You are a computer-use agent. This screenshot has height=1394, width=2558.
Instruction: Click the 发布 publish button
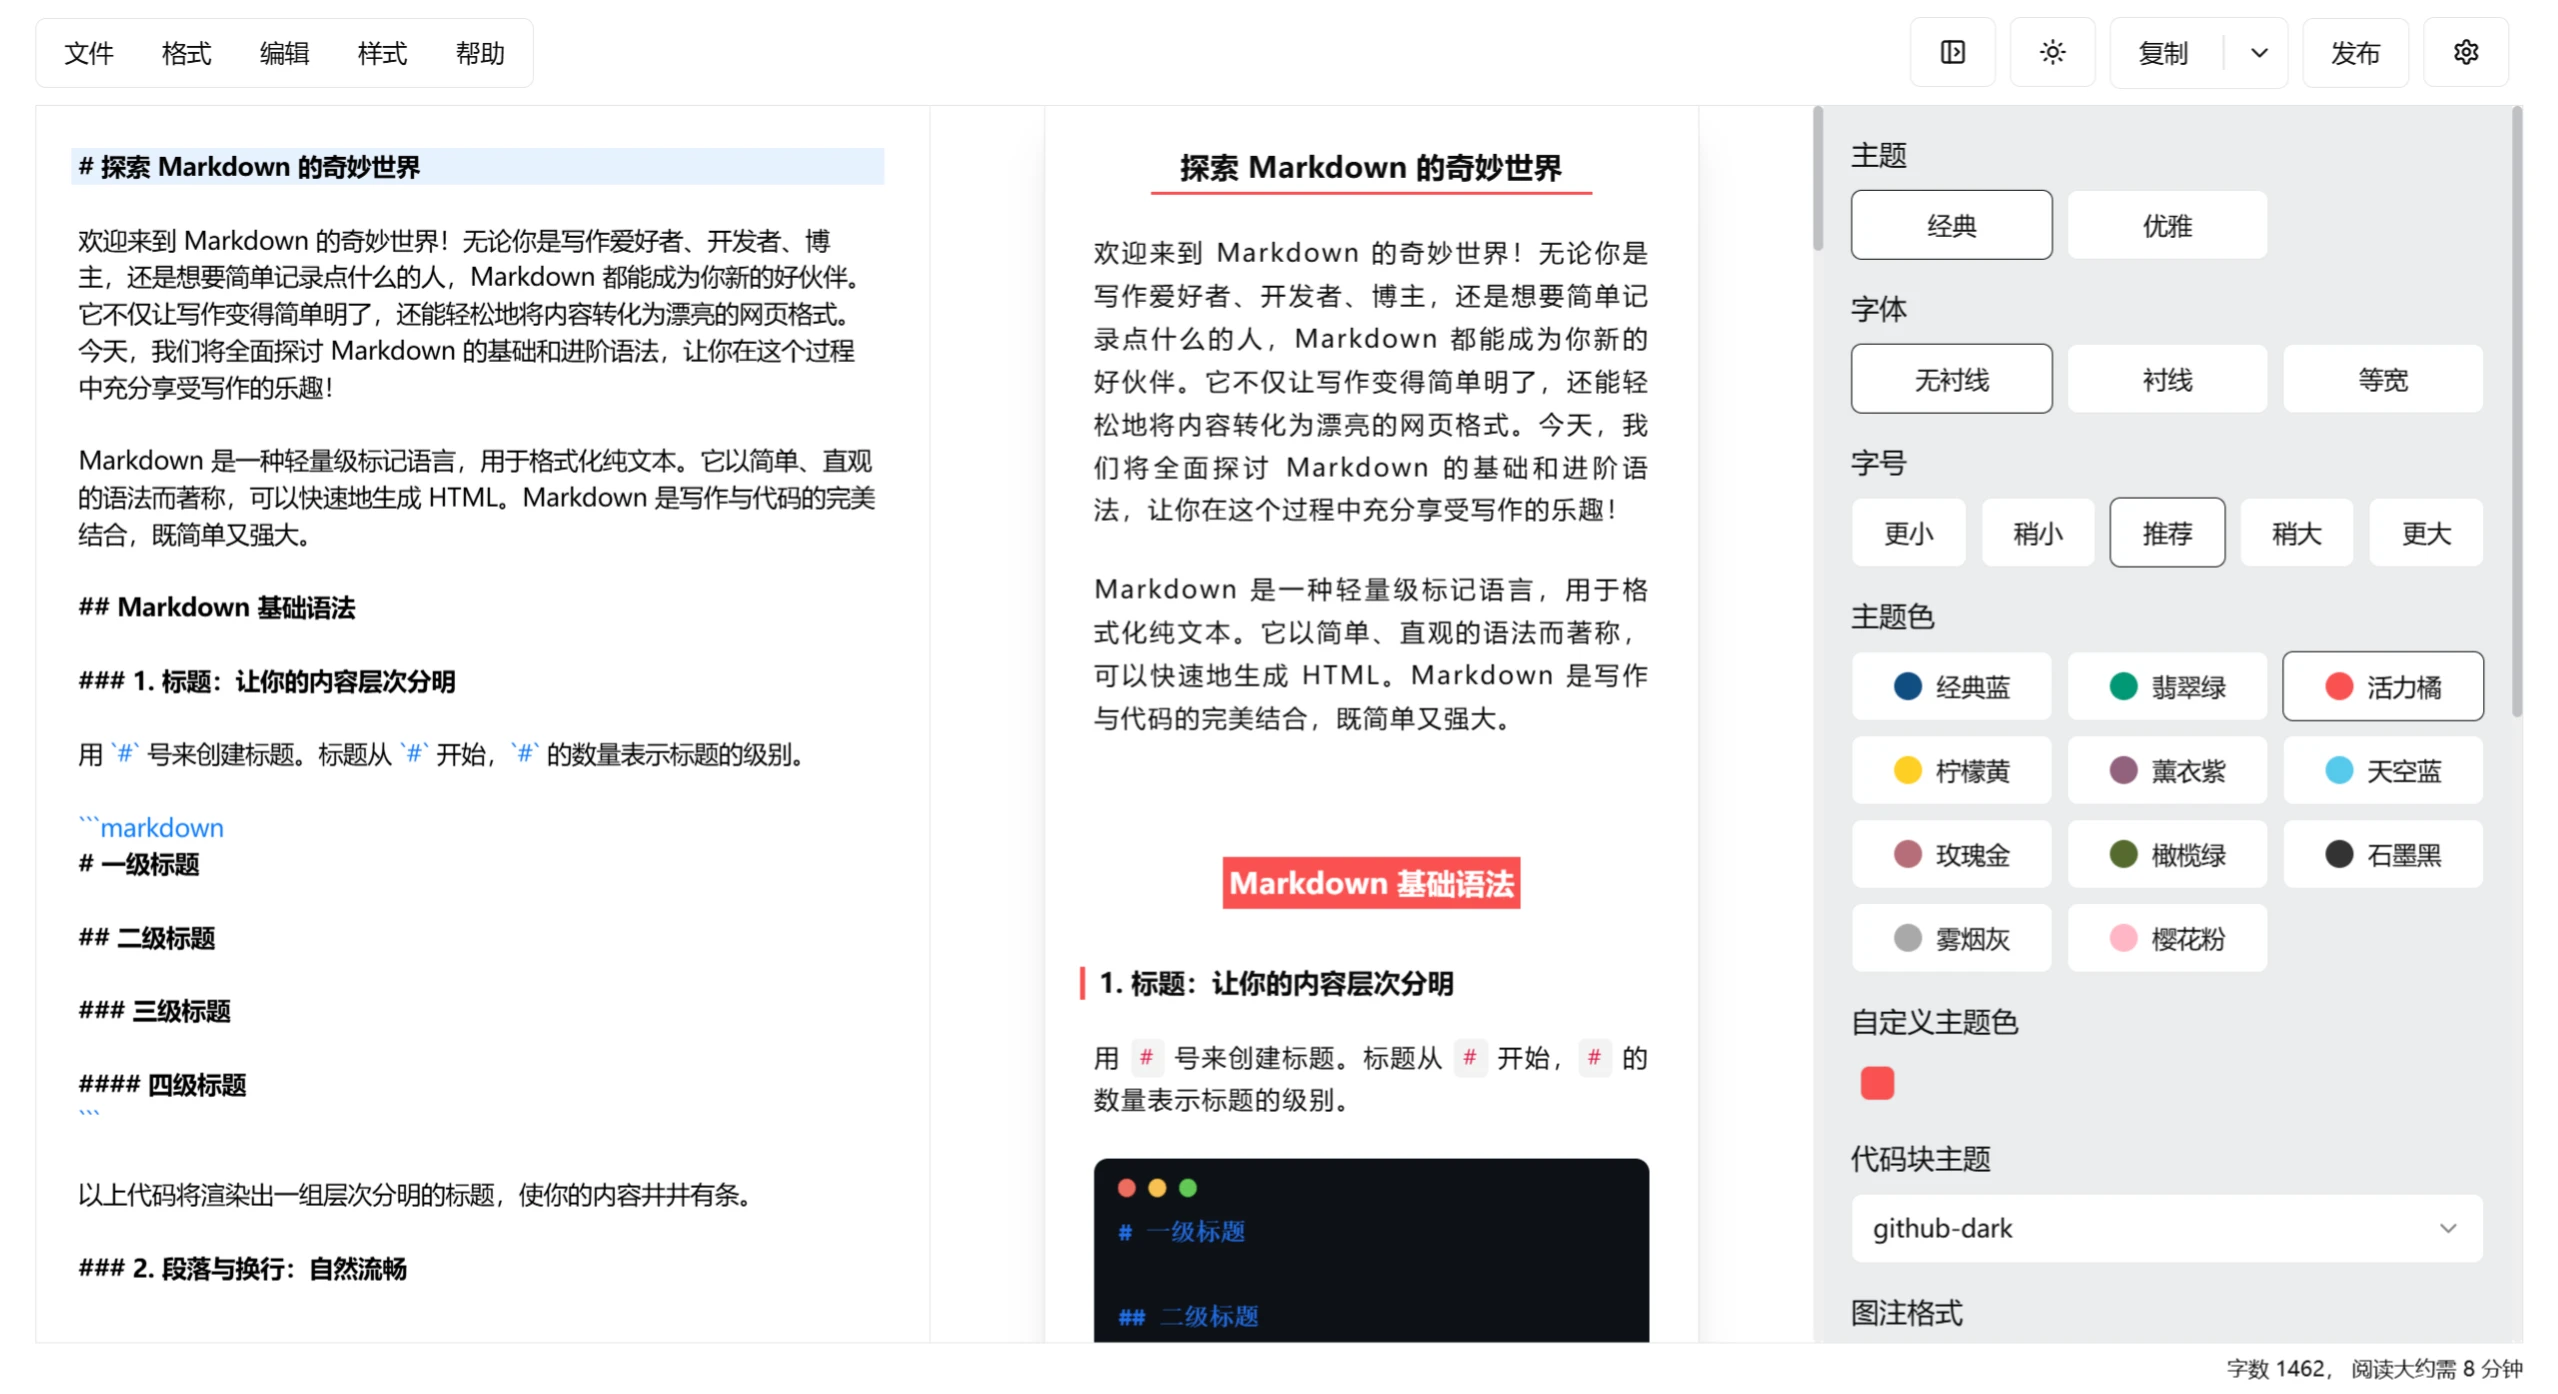tap(2355, 52)
